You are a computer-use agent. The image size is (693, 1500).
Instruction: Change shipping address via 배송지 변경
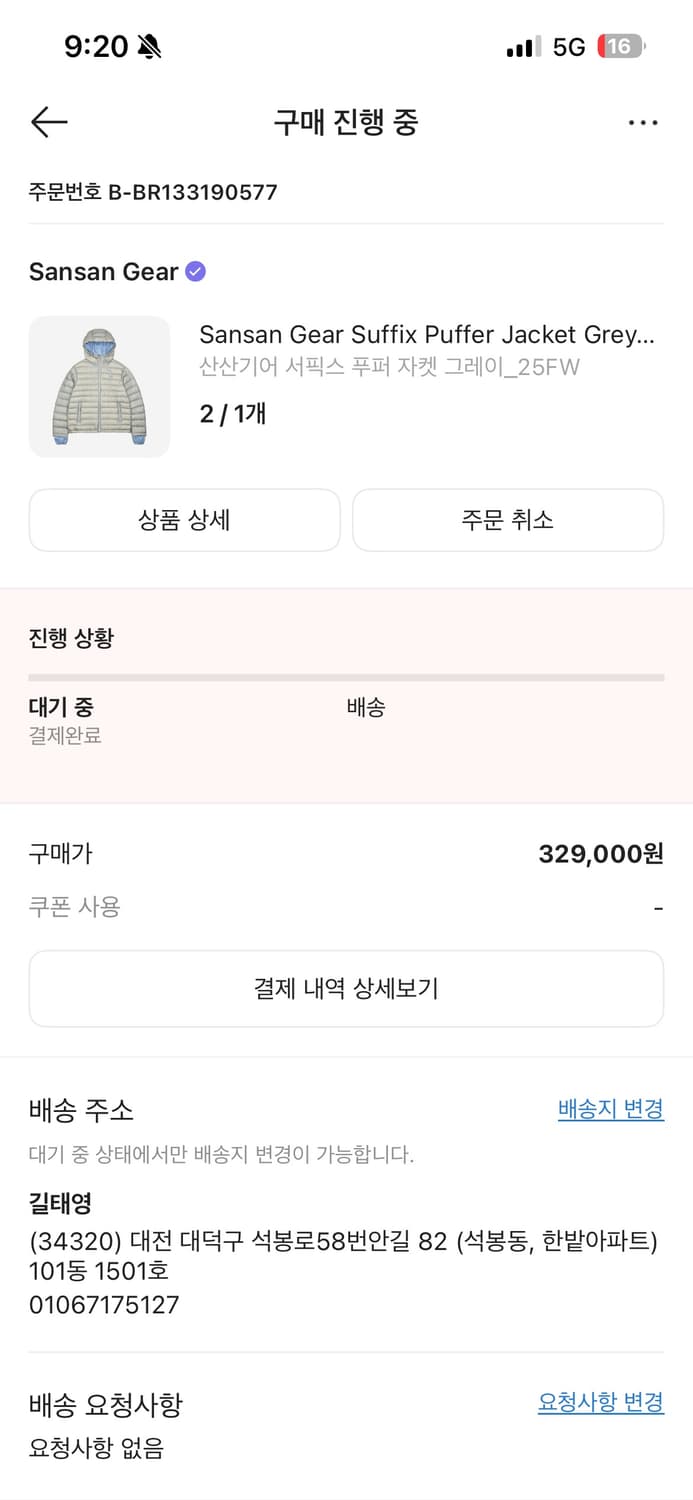[x=610, y=1110]
